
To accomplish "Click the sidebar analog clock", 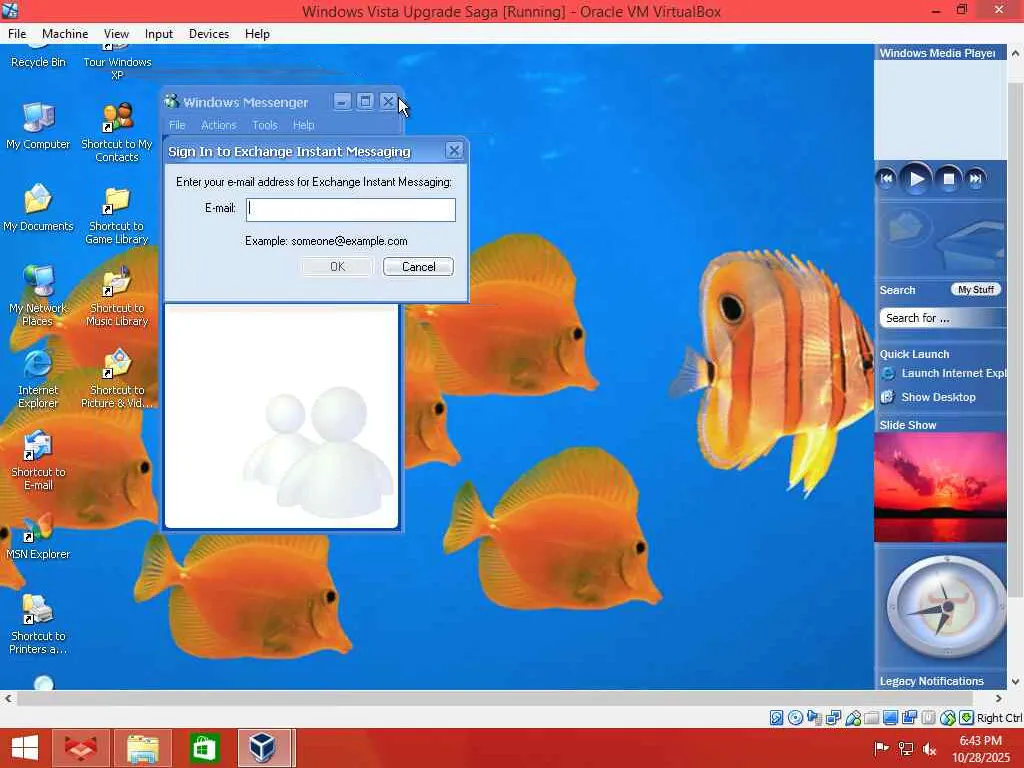I will click(x=946, y=607).
